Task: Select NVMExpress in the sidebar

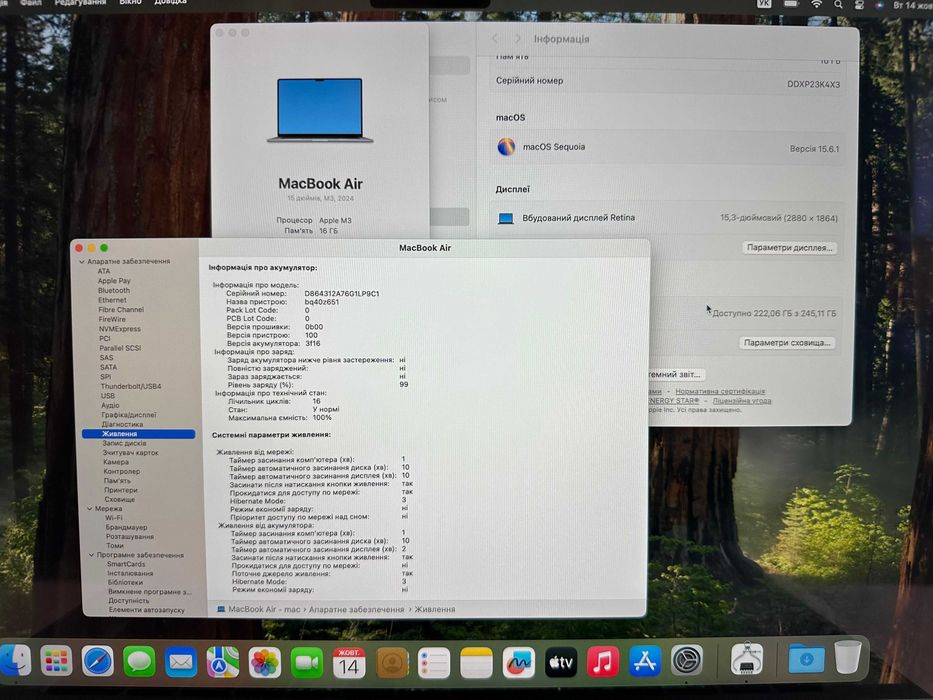Action: tap(120, 329)
